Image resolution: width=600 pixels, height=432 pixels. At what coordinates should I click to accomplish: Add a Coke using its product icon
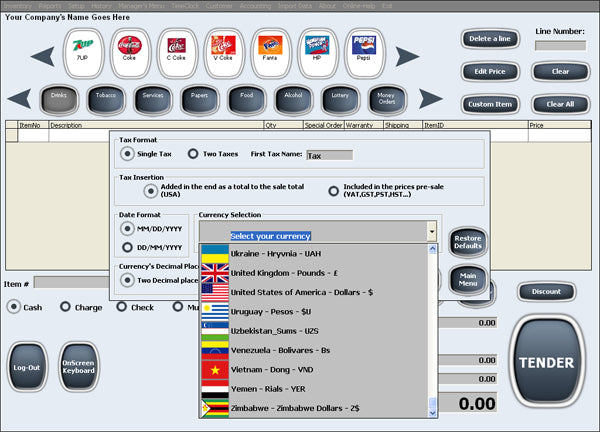click(x=130, y=53)
